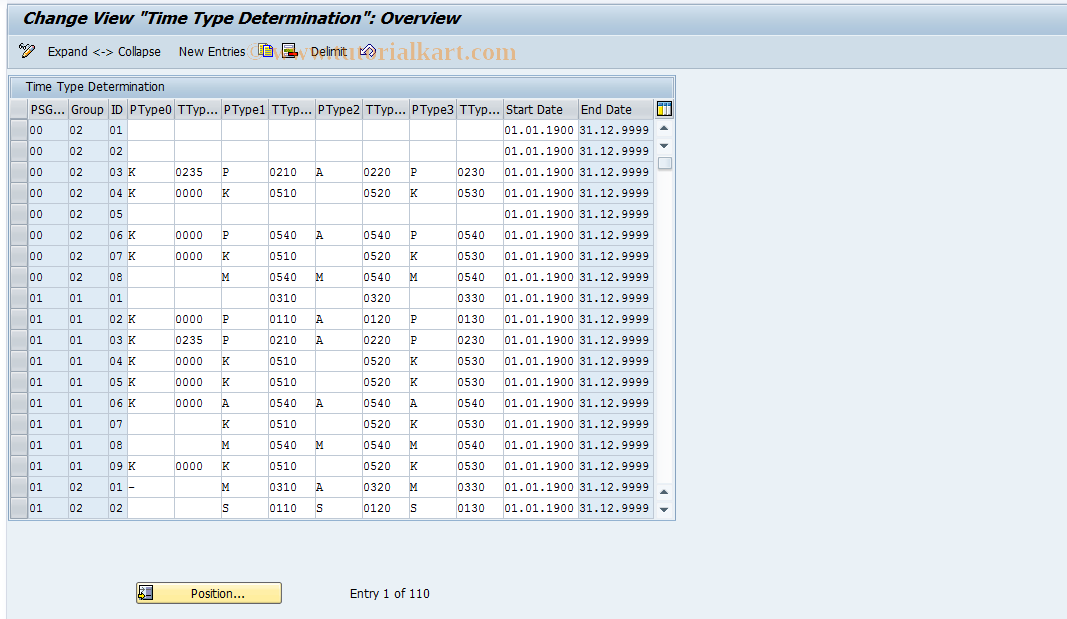Click the PType2 column header
Image resolution: width=1067 pixels, height=619 pixels.
[x=338, y=109]
